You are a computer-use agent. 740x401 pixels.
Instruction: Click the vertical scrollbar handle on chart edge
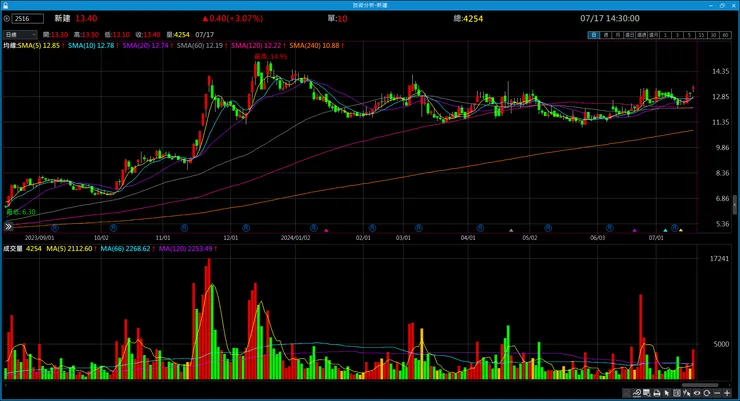(x=734, y=205)
